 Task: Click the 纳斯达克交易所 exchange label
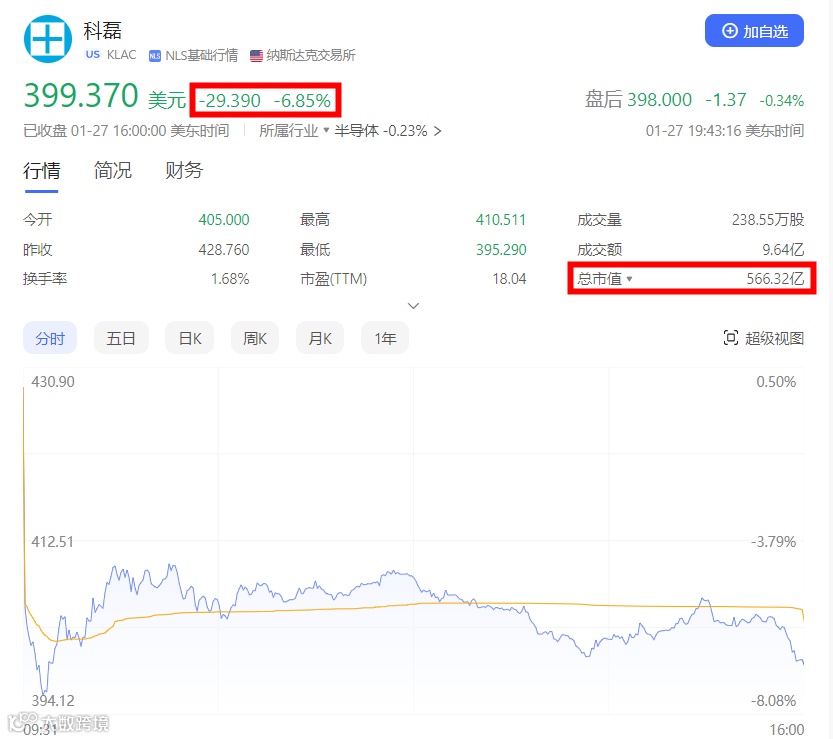coord(311,55)
